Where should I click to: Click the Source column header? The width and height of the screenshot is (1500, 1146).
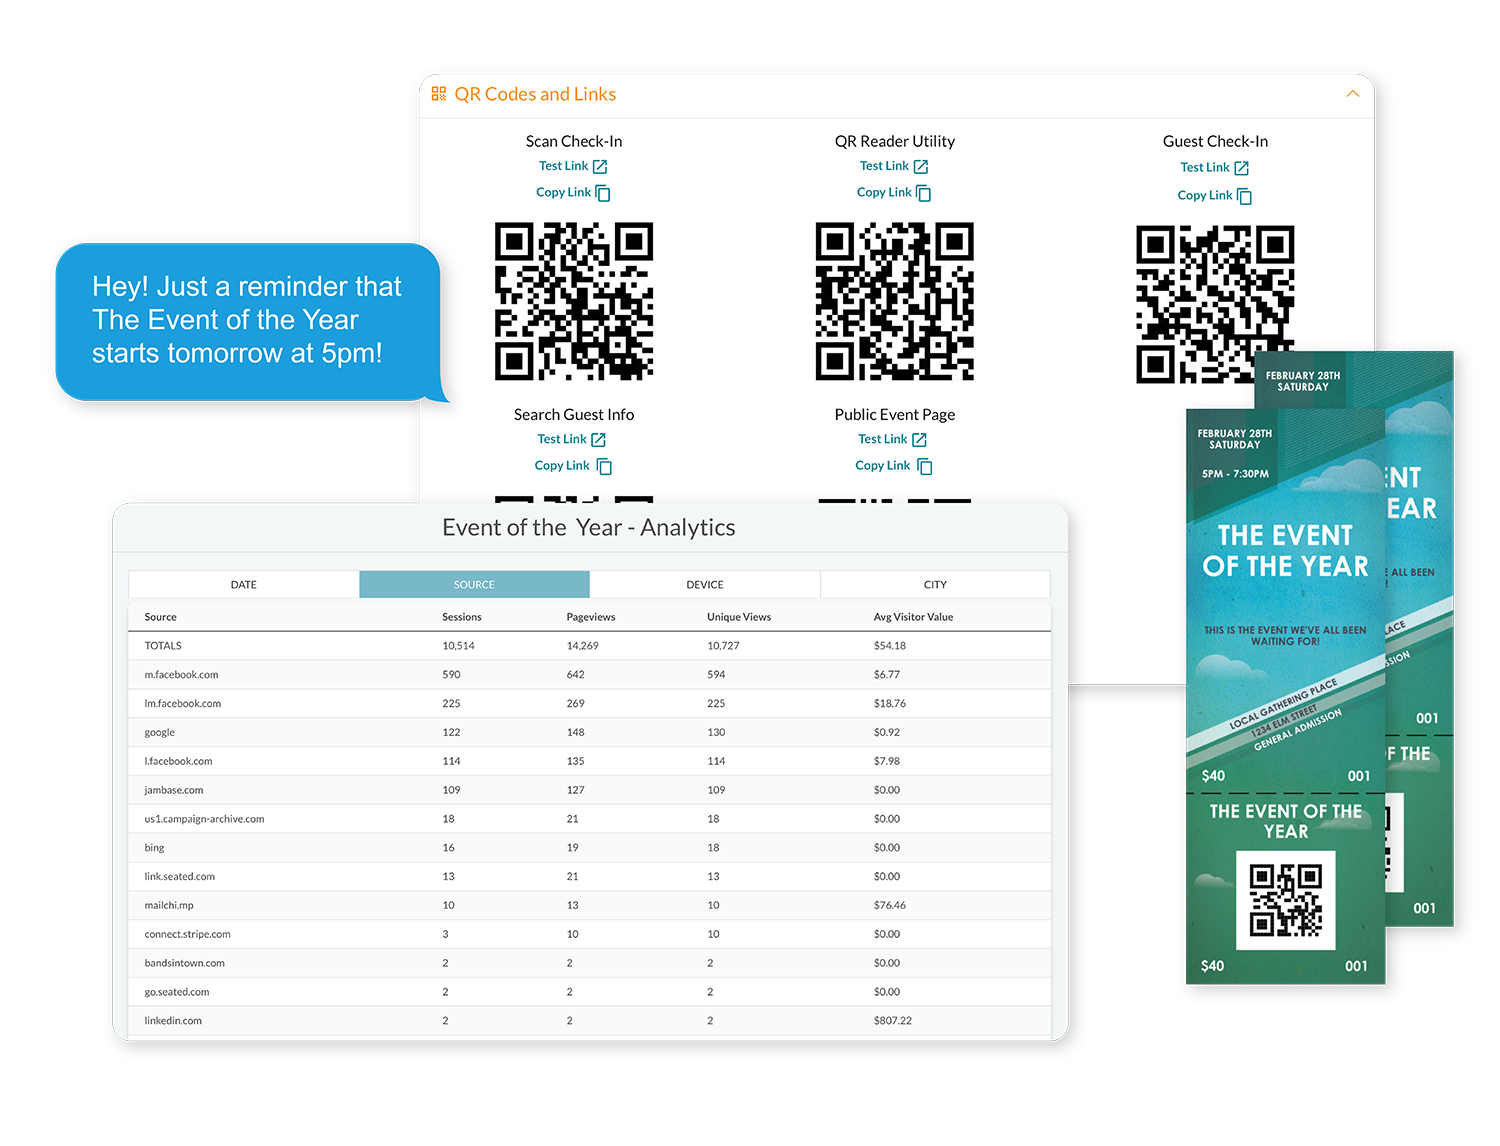point(160,617)
